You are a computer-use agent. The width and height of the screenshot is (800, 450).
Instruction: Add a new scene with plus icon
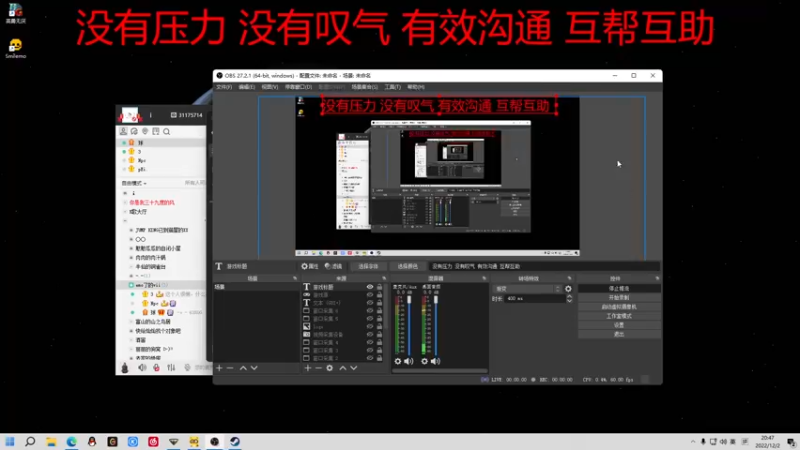(219, 368)
